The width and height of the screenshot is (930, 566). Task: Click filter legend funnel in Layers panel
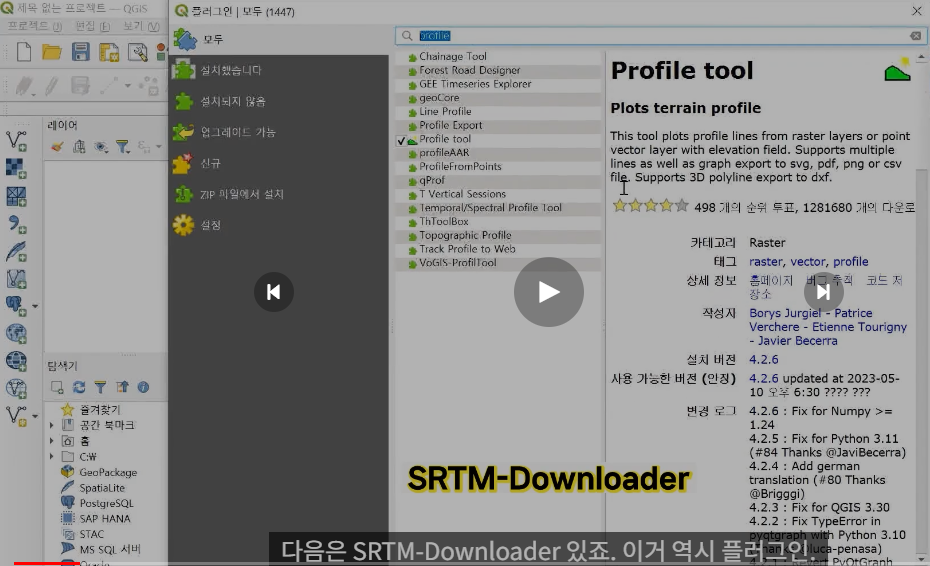(123, 147)
